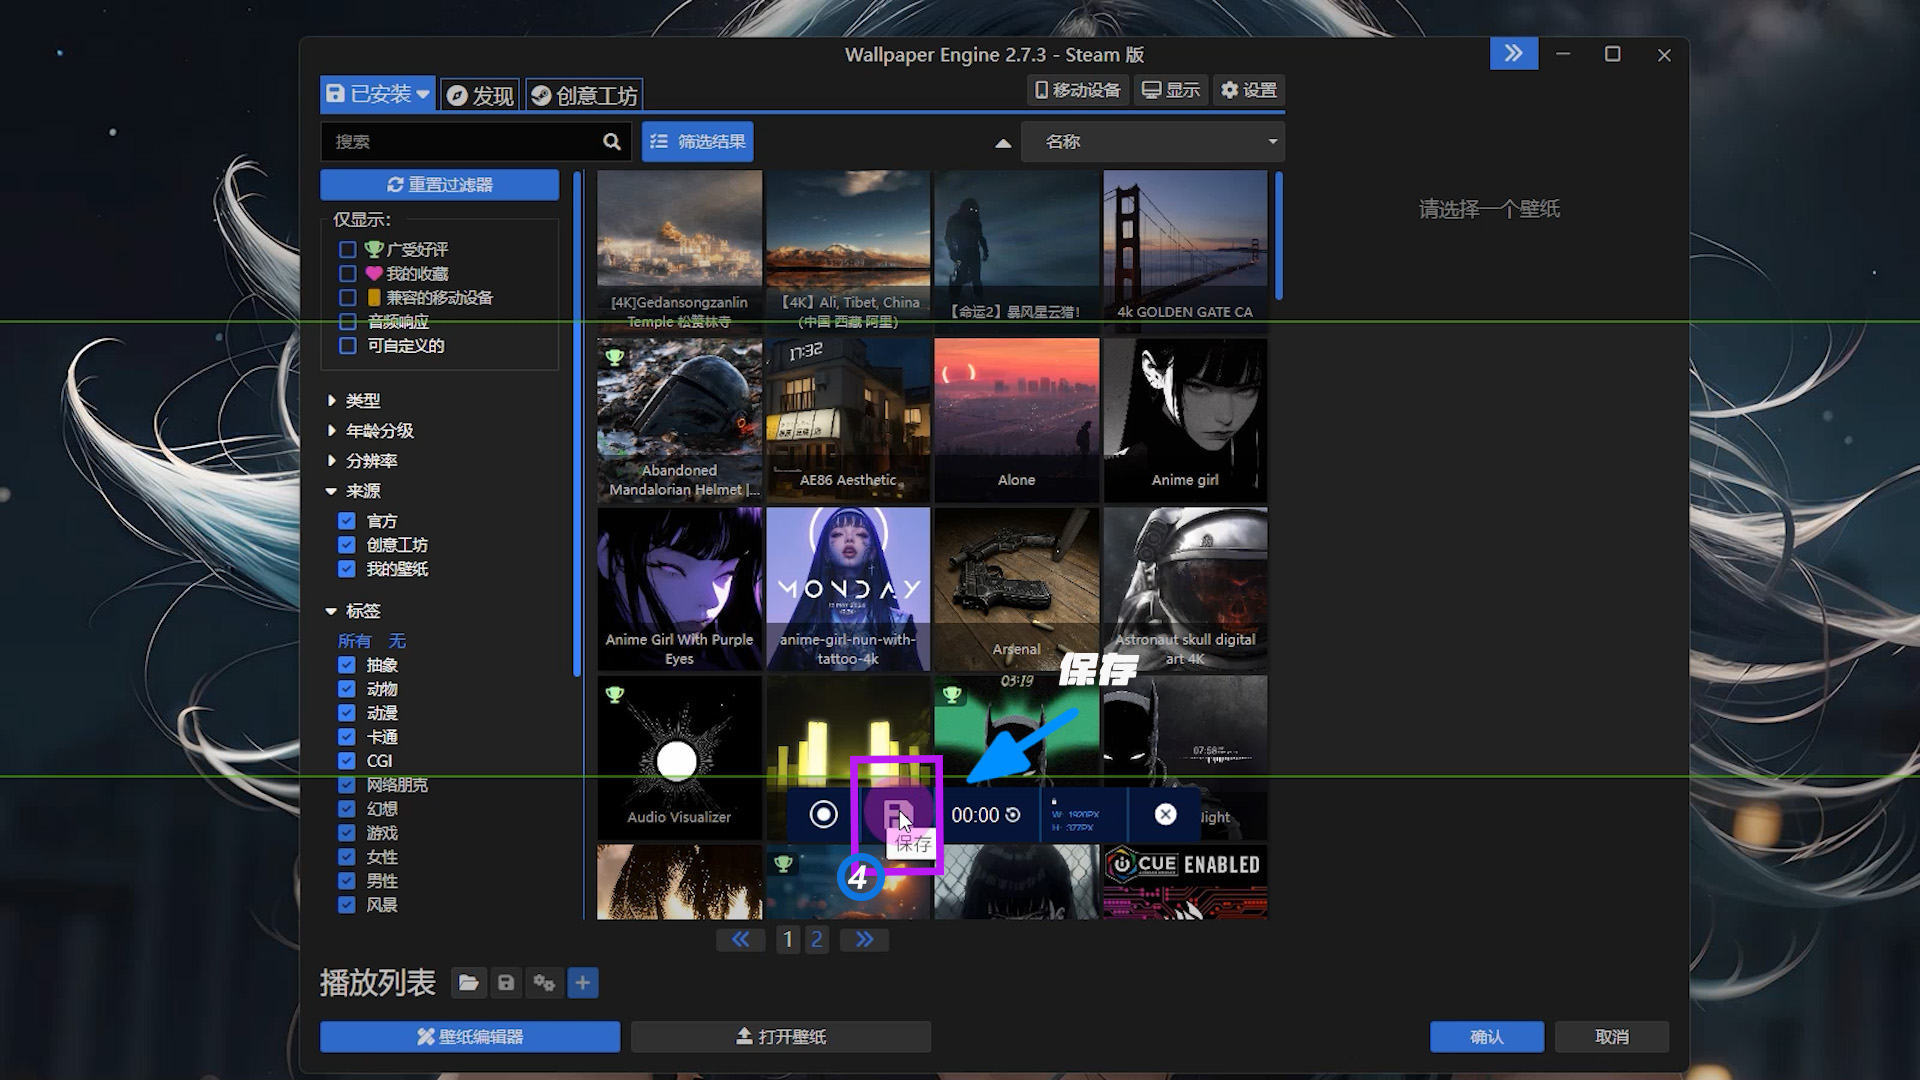Uncheck 官方 source checkbox

(x=347, y=521)
